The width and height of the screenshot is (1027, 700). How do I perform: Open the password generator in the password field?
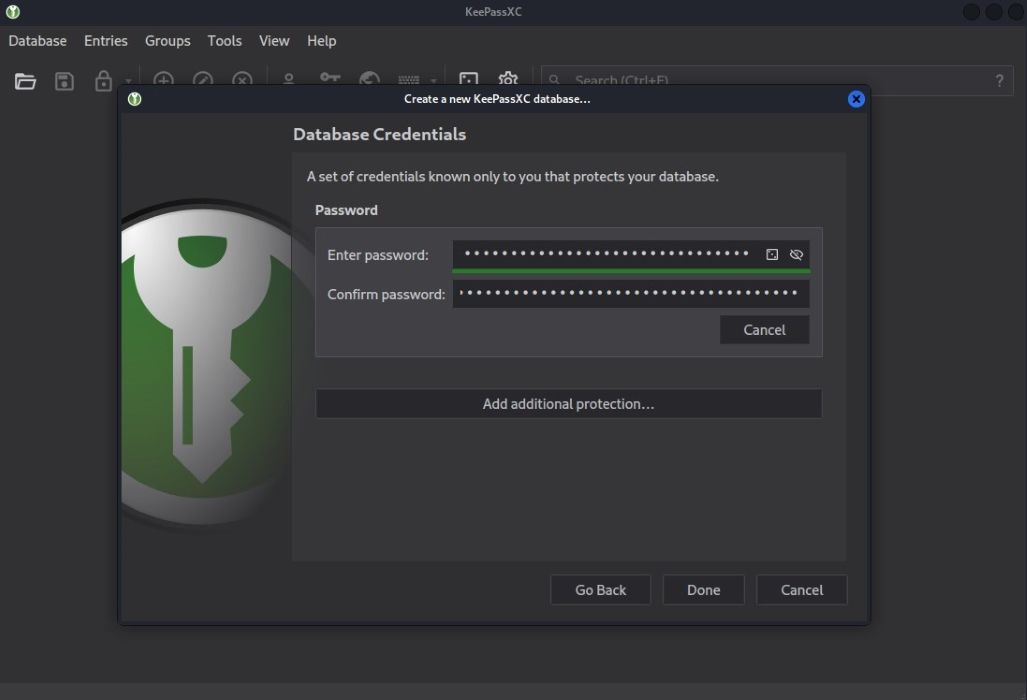772,254
